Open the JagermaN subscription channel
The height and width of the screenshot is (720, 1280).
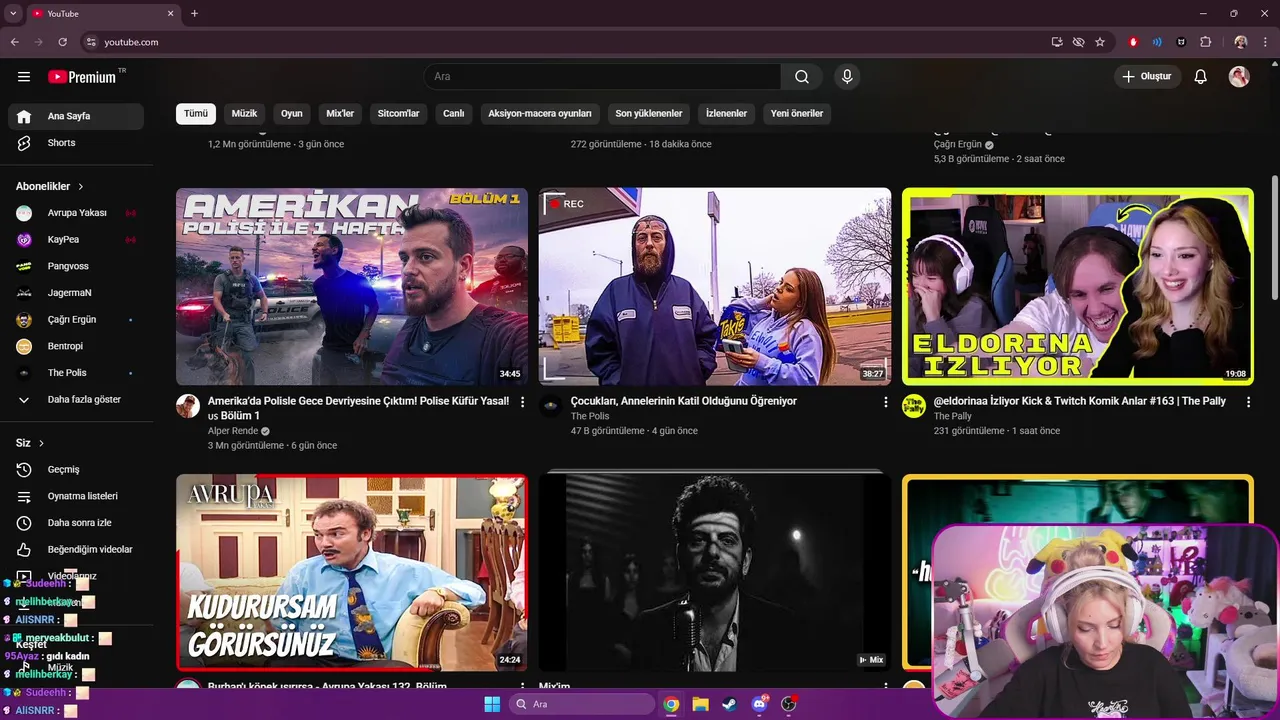76,293
